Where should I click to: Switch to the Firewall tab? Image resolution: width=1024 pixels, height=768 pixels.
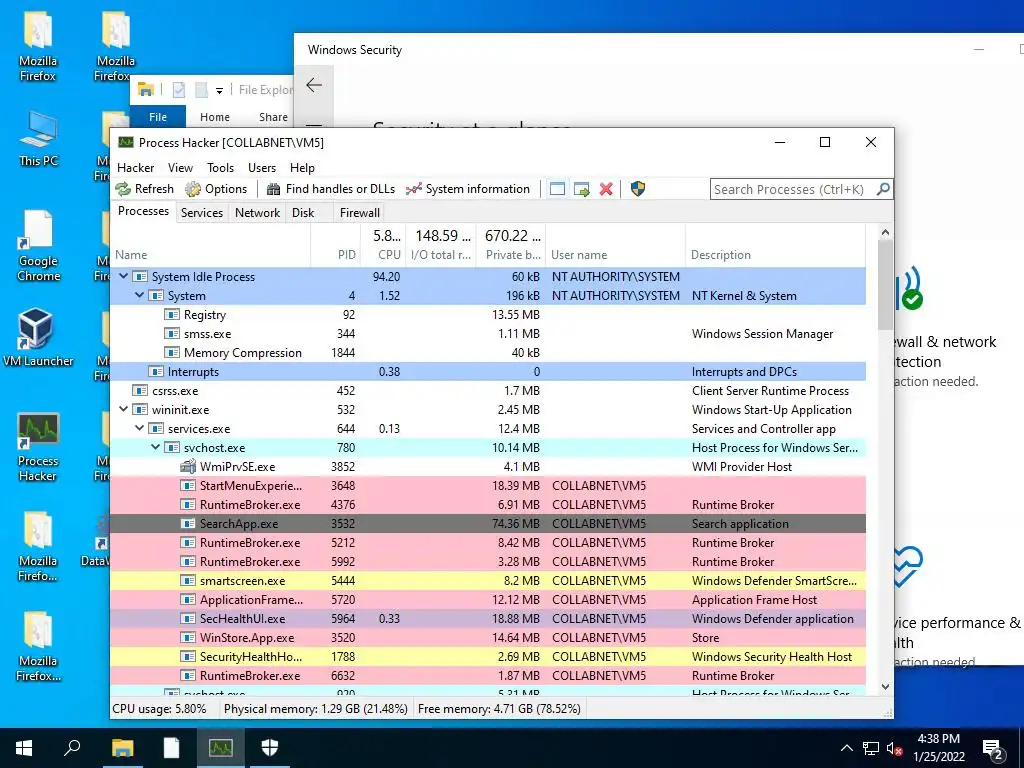[359, 213]
